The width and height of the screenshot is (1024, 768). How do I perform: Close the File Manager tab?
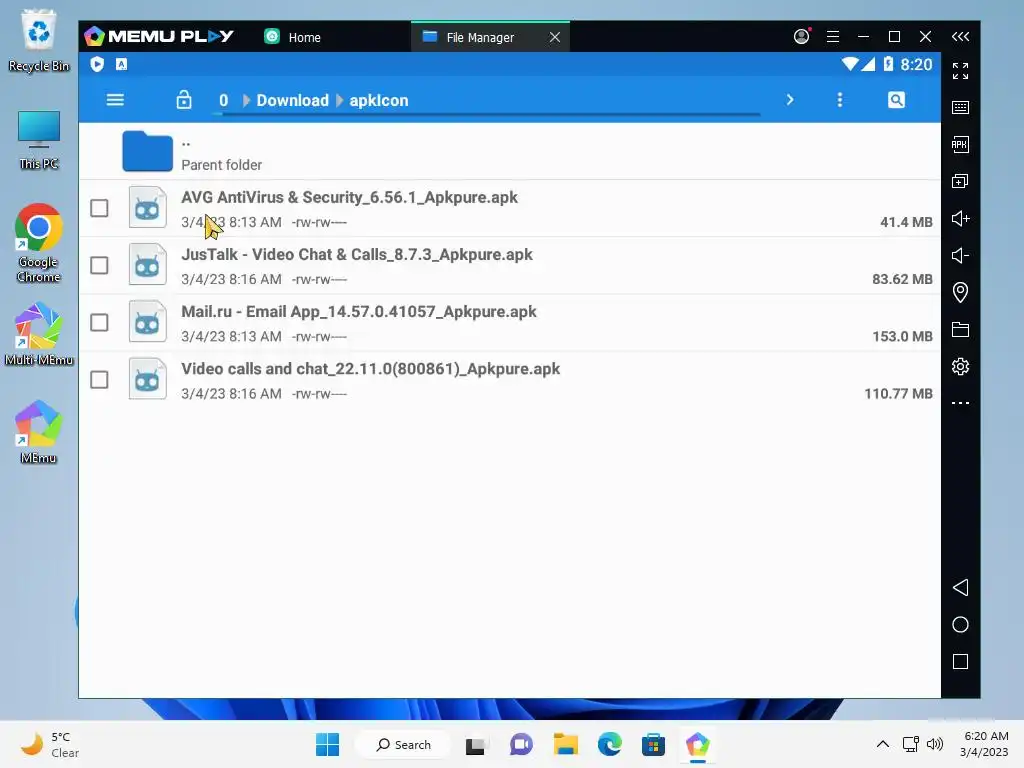pos(554,37)
